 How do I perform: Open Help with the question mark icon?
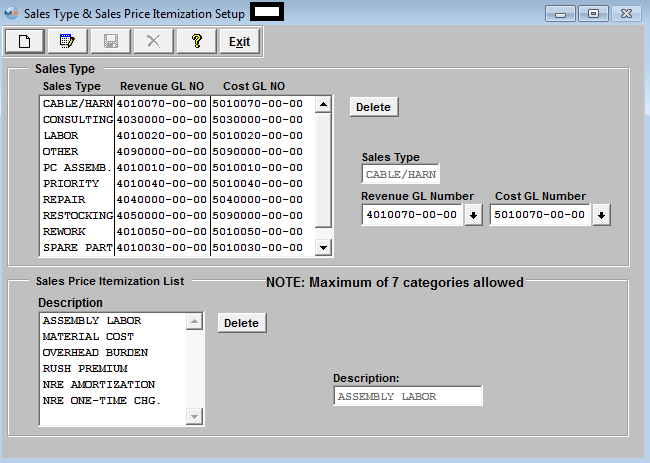[197, 41]
